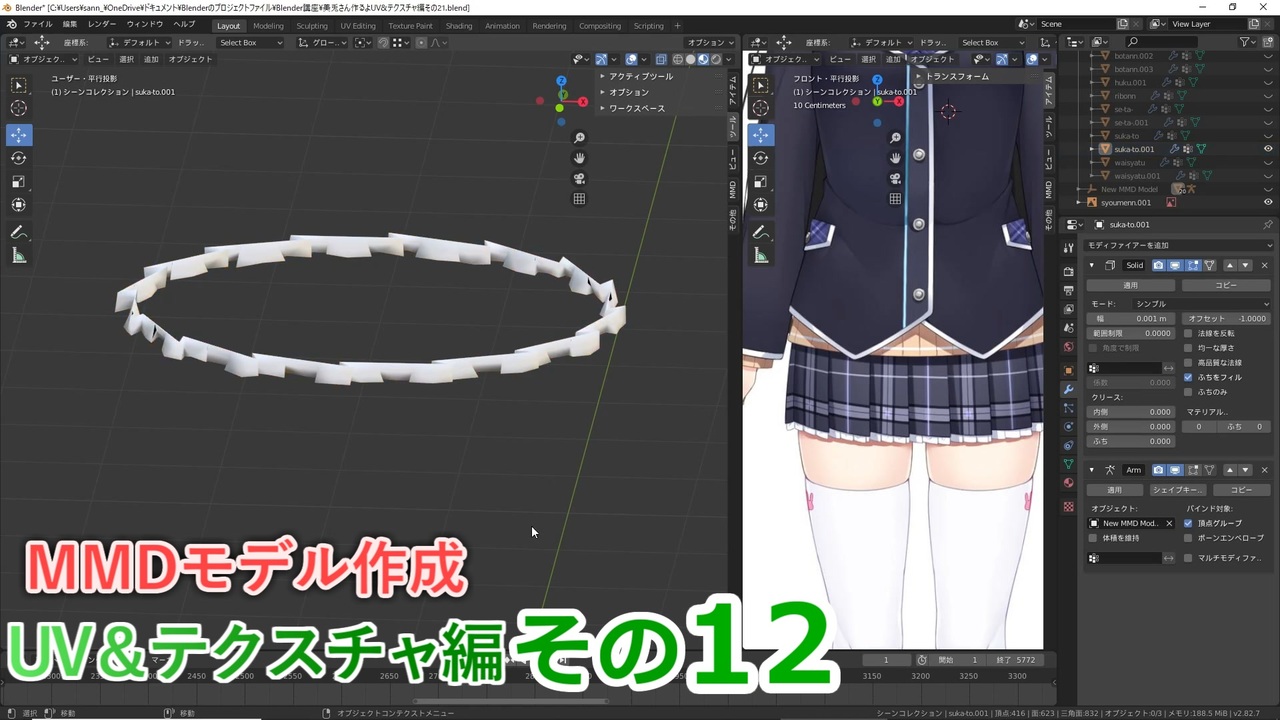Viewport: 1280px width, 720px height.
Task: Click the frame number field in the timeline
Action: pyautogui.click(x=885, y=659)
